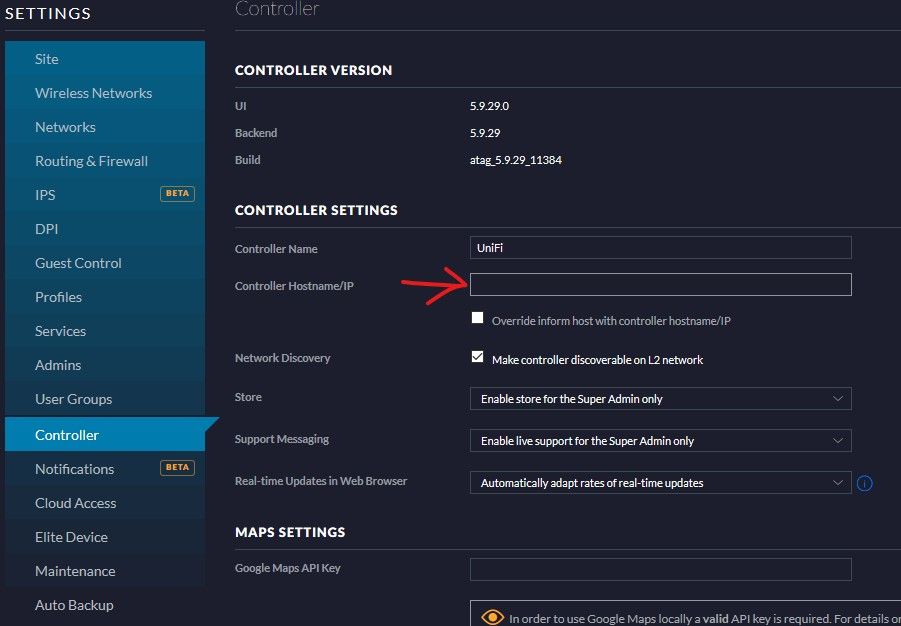Screen dimensions: 901x626
Task: Open the Maintenance section
Action: pos(105,571)
